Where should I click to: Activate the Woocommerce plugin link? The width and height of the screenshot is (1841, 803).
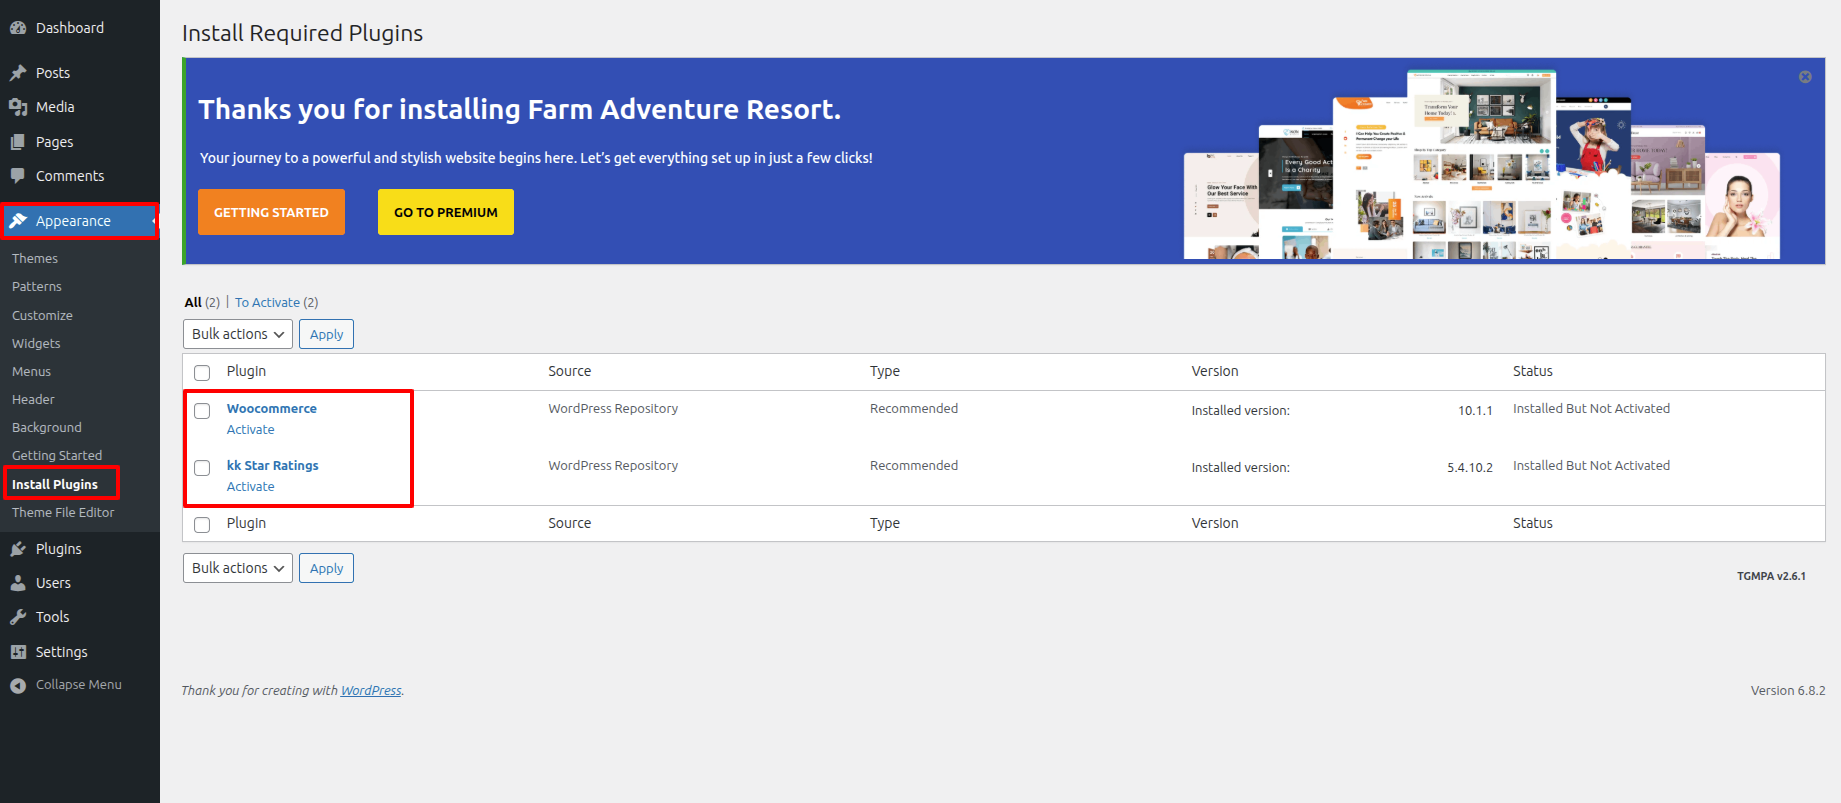point(250,430)
